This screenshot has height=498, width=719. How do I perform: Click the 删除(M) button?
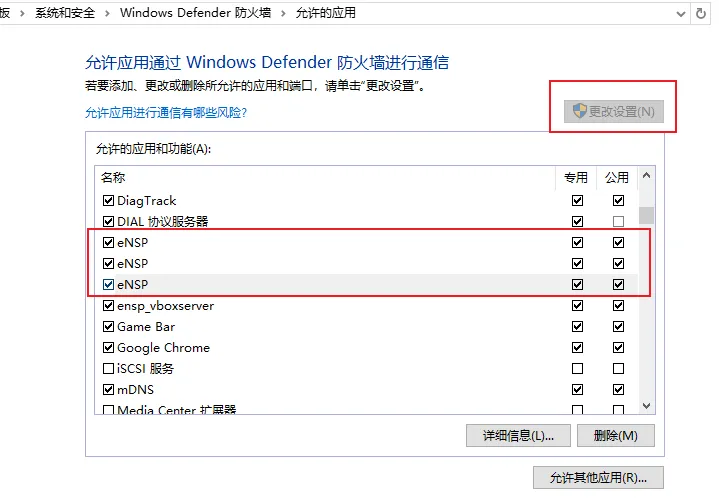615,435
